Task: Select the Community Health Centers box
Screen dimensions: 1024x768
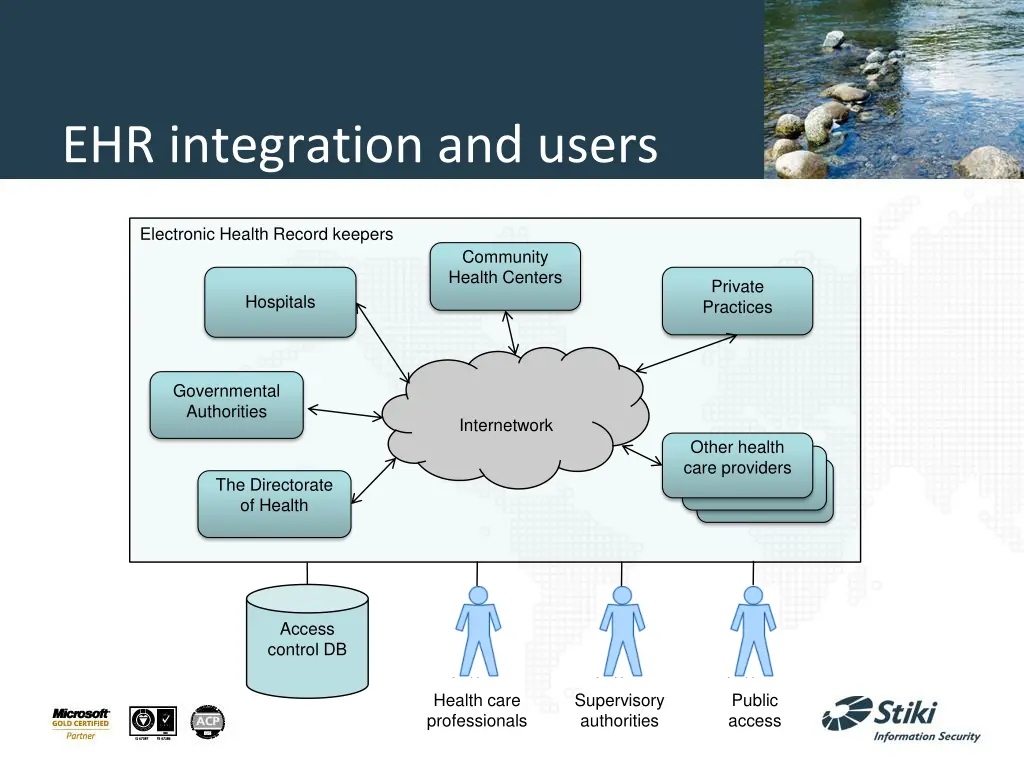Action: tap(505, 276)
